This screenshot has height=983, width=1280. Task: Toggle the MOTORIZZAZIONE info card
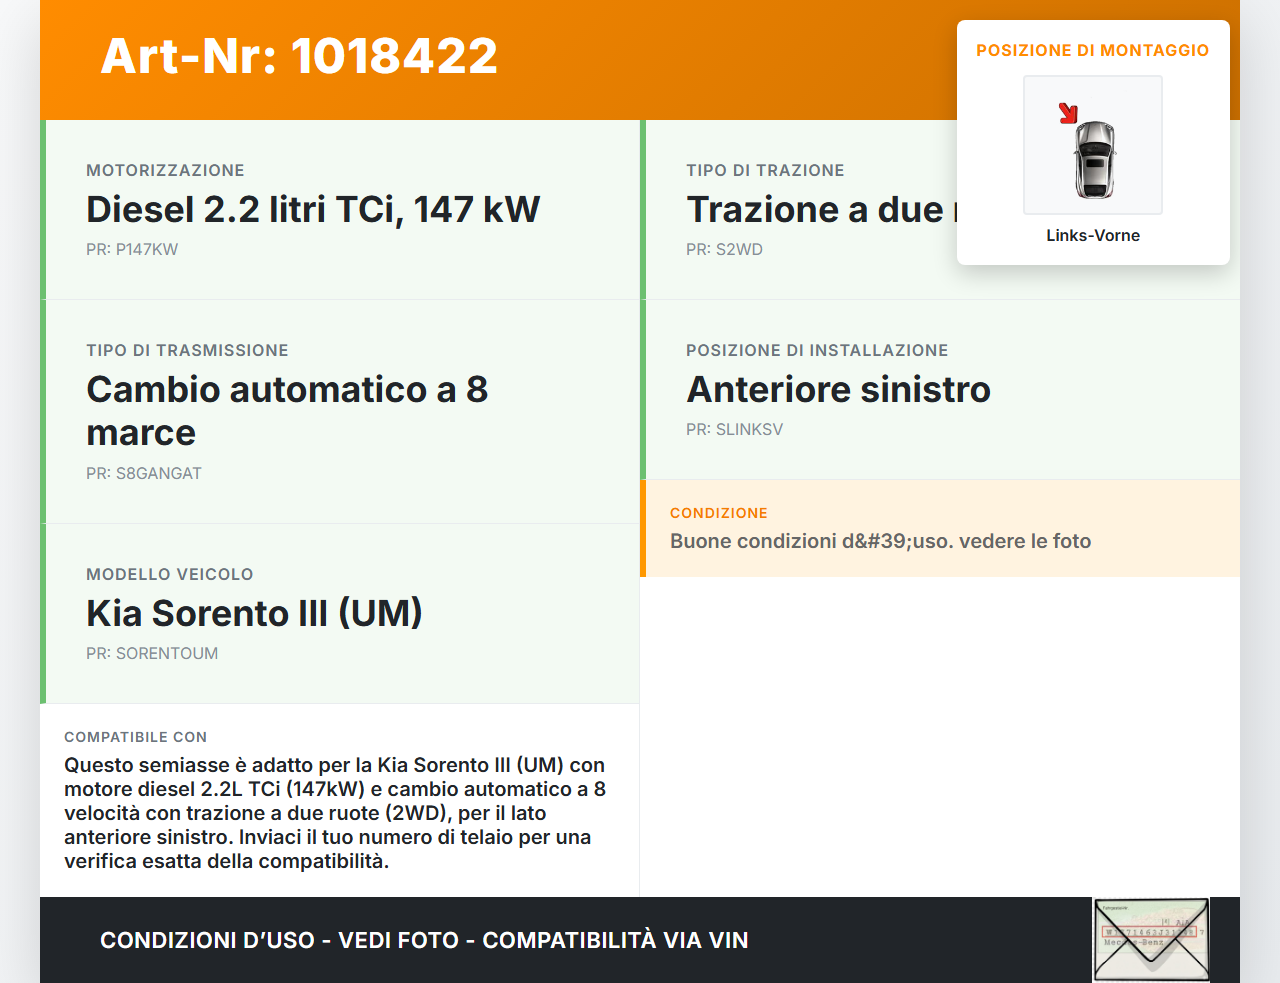[x=340, y=209]
